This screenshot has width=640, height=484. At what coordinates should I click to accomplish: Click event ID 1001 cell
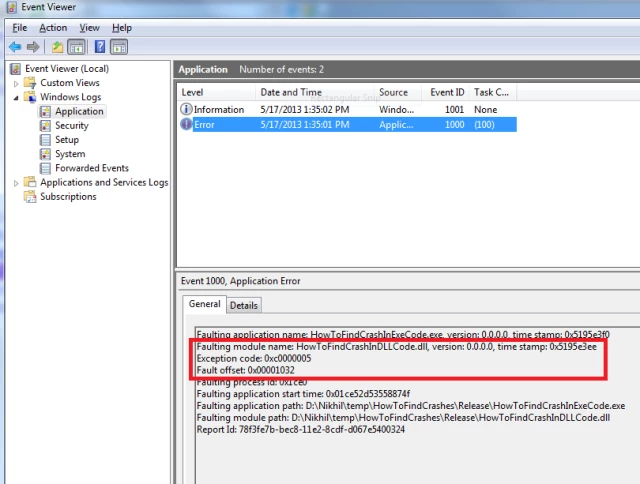(454, 109)
